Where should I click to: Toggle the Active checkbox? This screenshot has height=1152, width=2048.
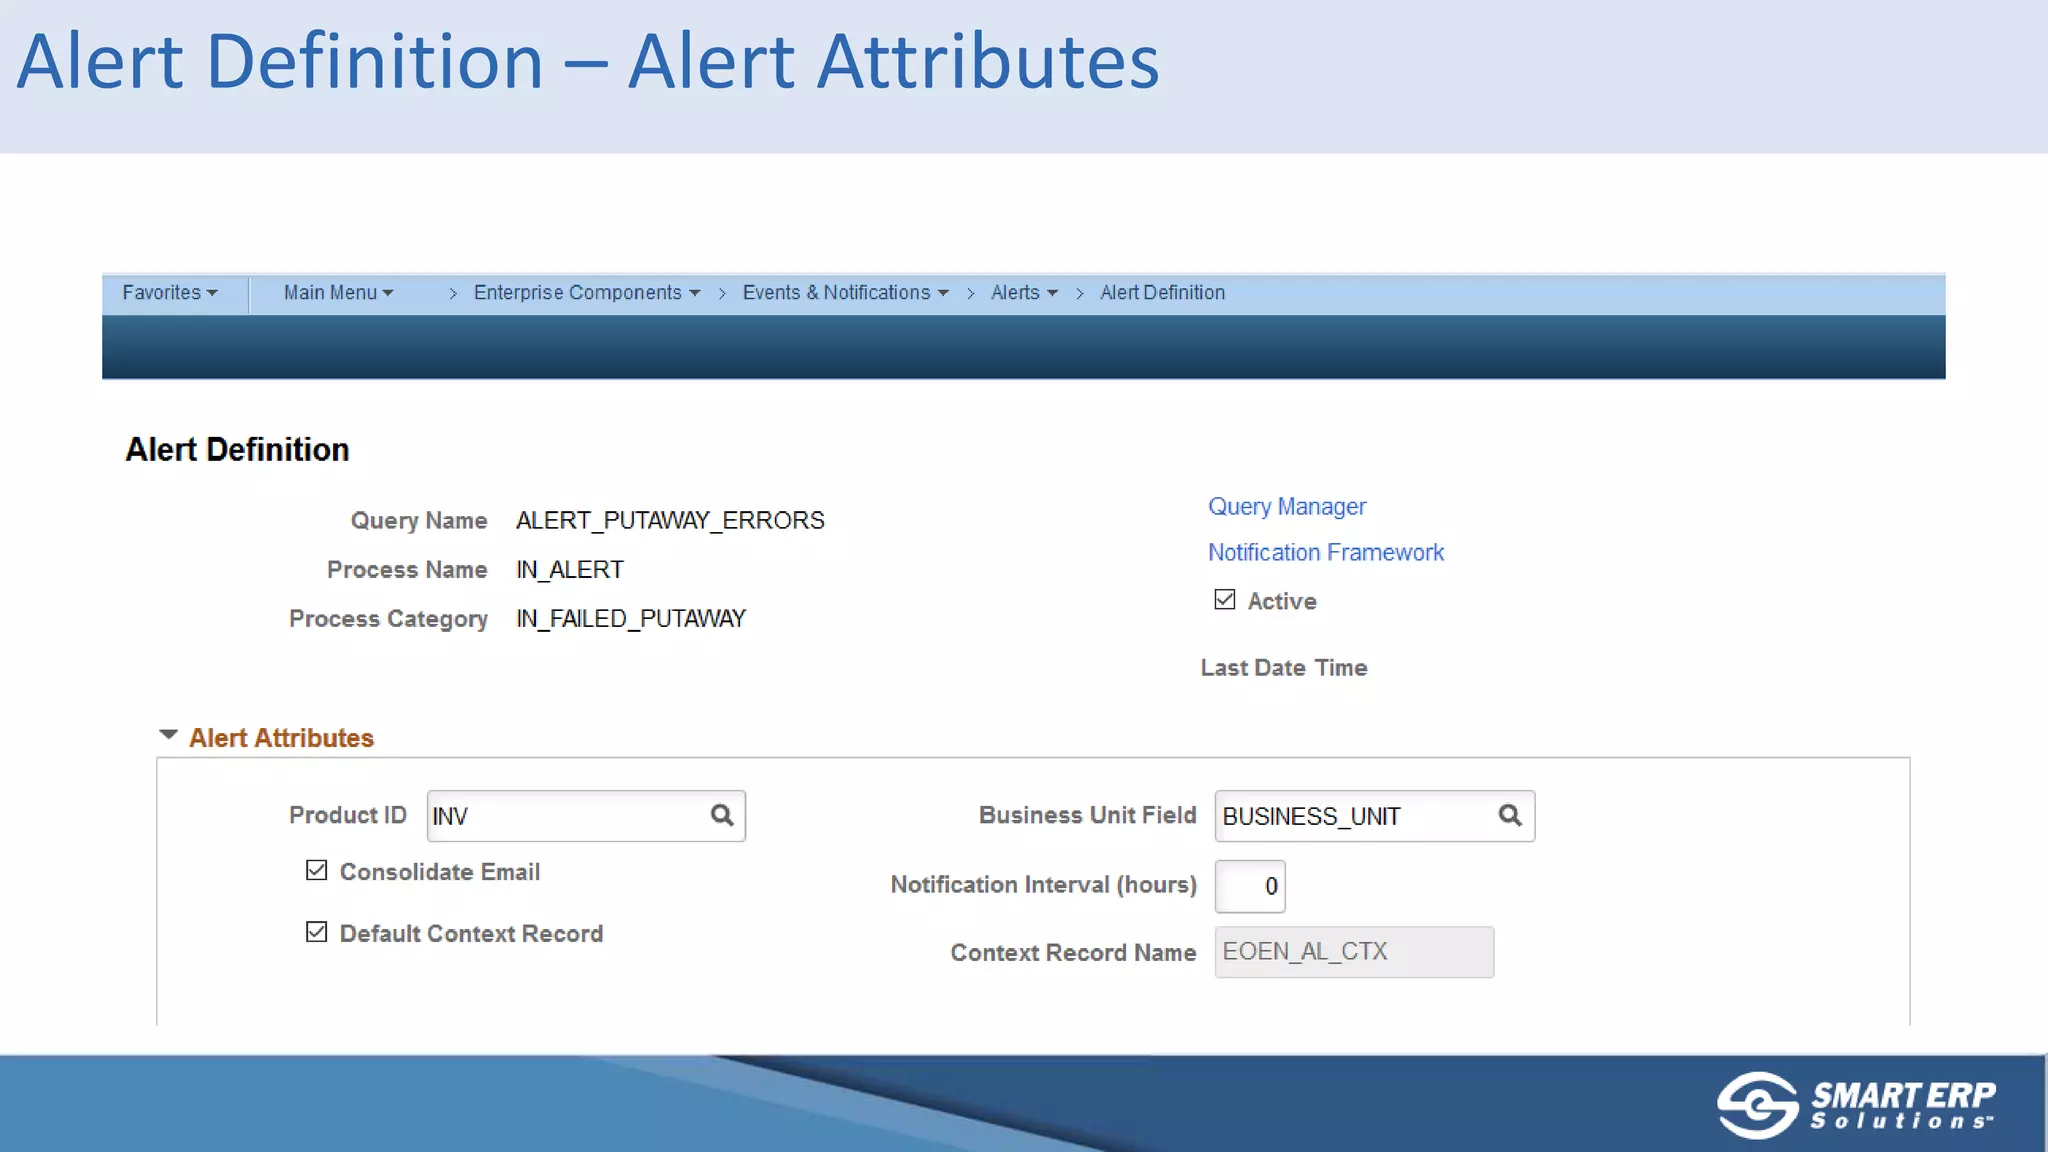[x=1225, y=600]
